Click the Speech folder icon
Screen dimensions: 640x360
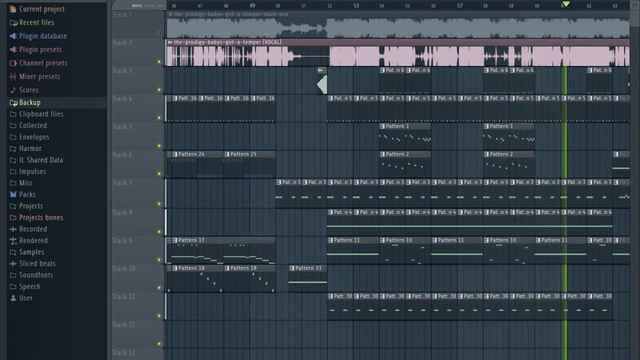[13, 286]
